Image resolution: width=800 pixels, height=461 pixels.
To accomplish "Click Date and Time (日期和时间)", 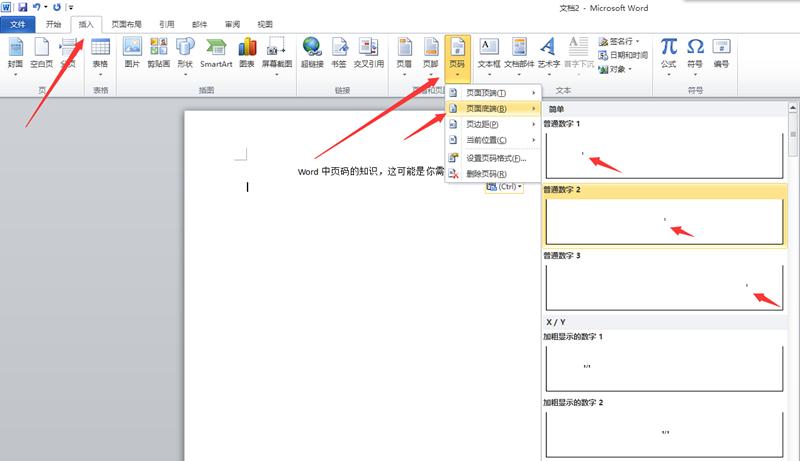I will (x=623, y=55).
